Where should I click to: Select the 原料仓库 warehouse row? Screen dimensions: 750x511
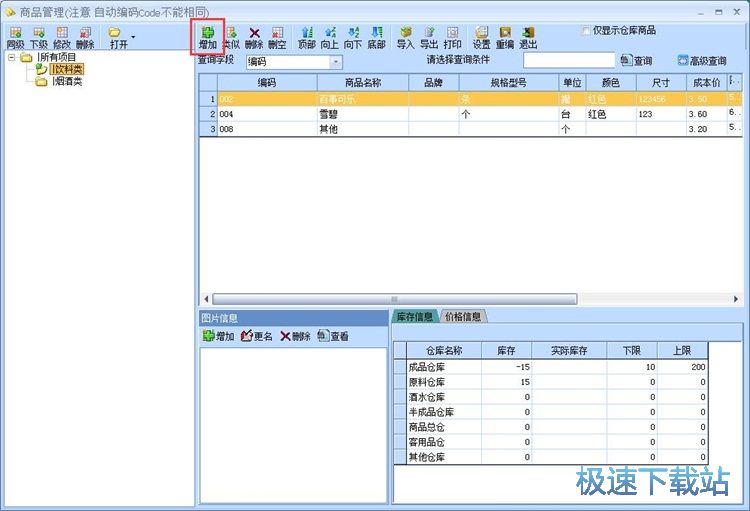click(x=551, y=382)
